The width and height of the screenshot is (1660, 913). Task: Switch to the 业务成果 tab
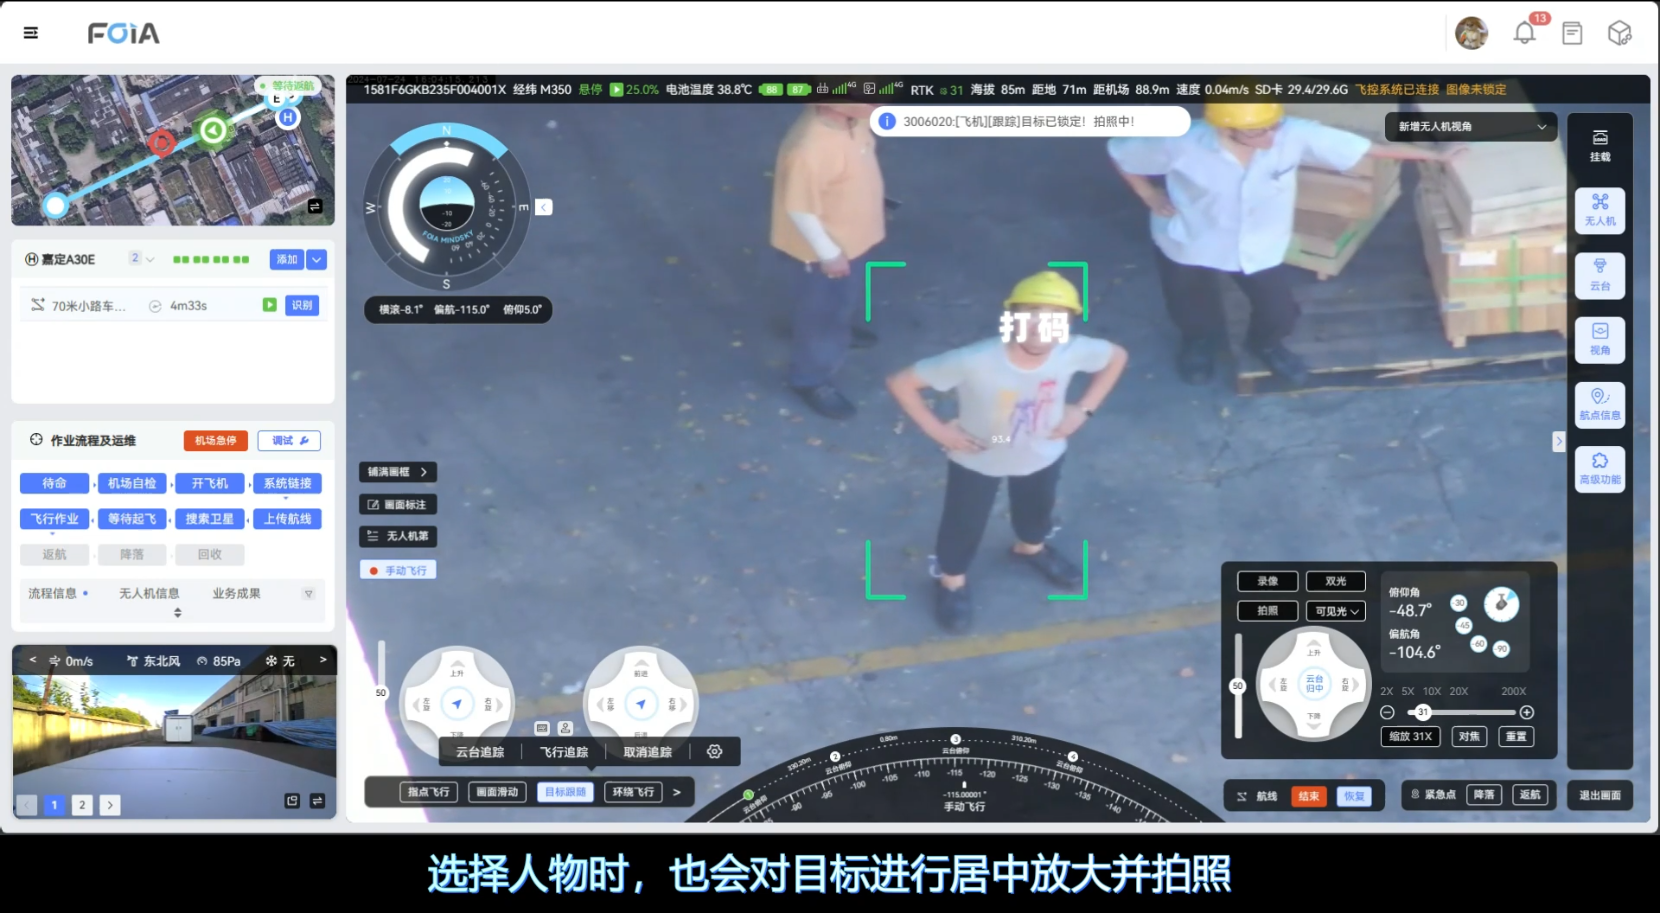point(236,593)
